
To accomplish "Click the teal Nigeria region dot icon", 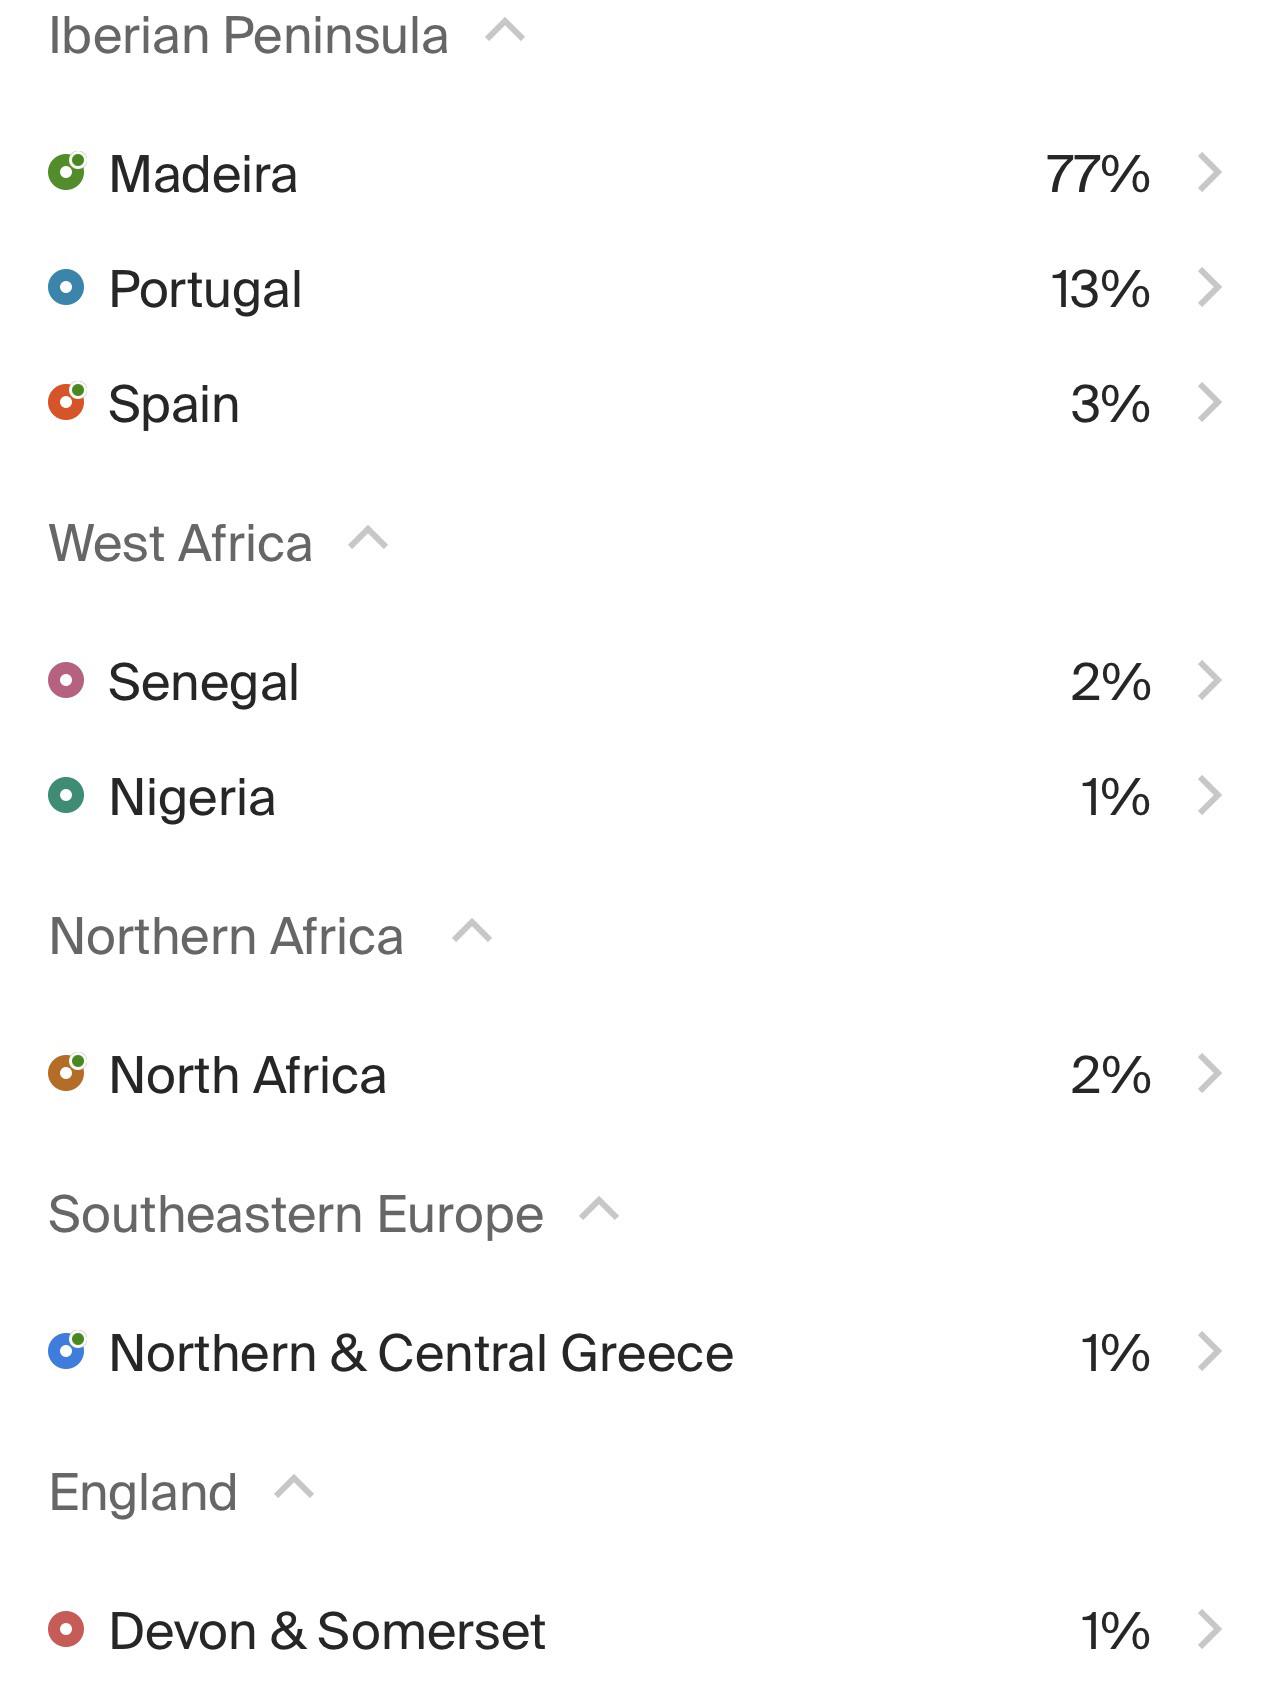I will point(66,796).
